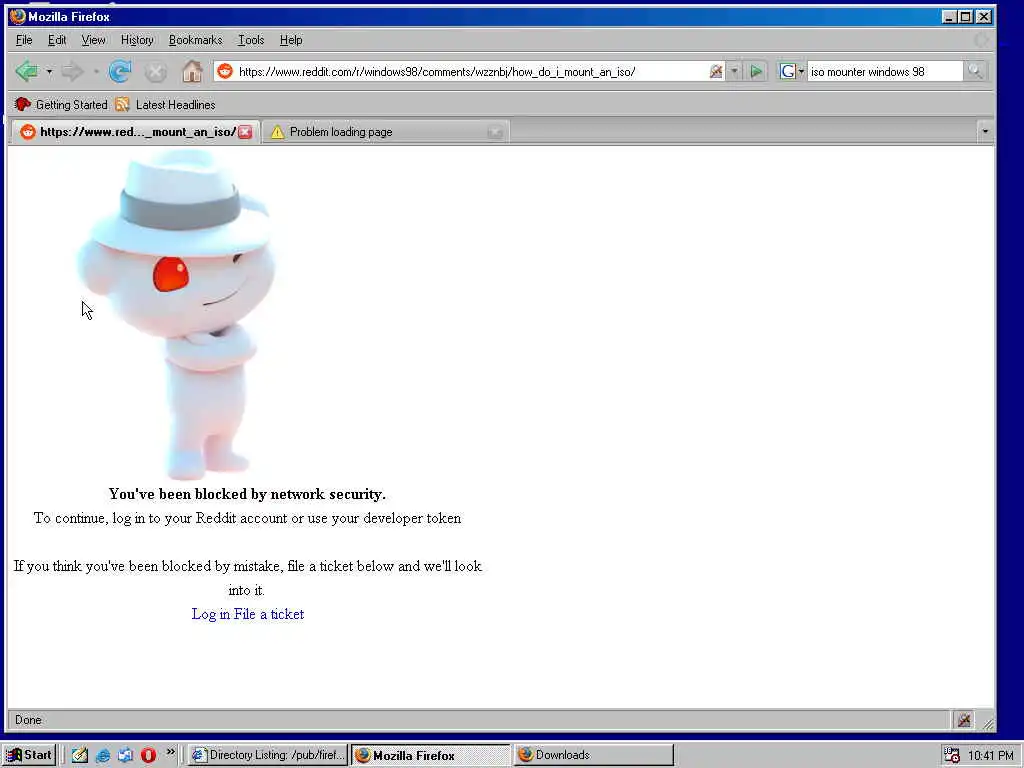
Task: Open the Edit menu
Action: tap(57, 40)
